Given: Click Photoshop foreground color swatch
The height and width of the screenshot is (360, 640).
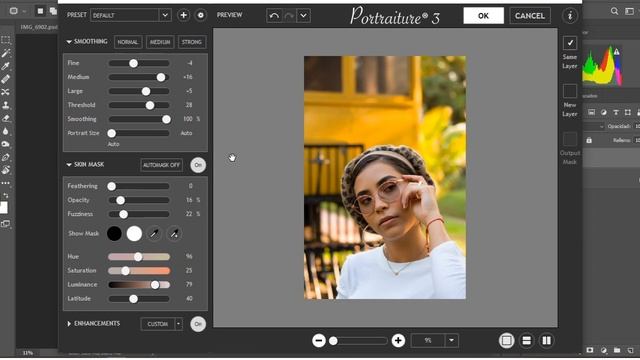Looking at the screenshot, I should pyautogui.click(x=4, y=207).
